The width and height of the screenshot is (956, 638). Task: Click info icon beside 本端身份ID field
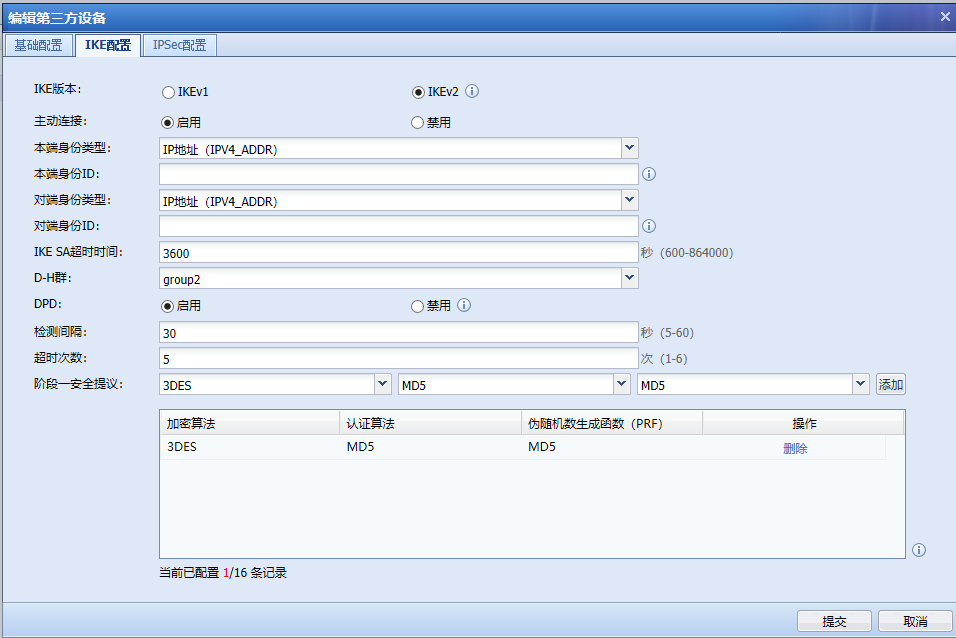(649, 174)
